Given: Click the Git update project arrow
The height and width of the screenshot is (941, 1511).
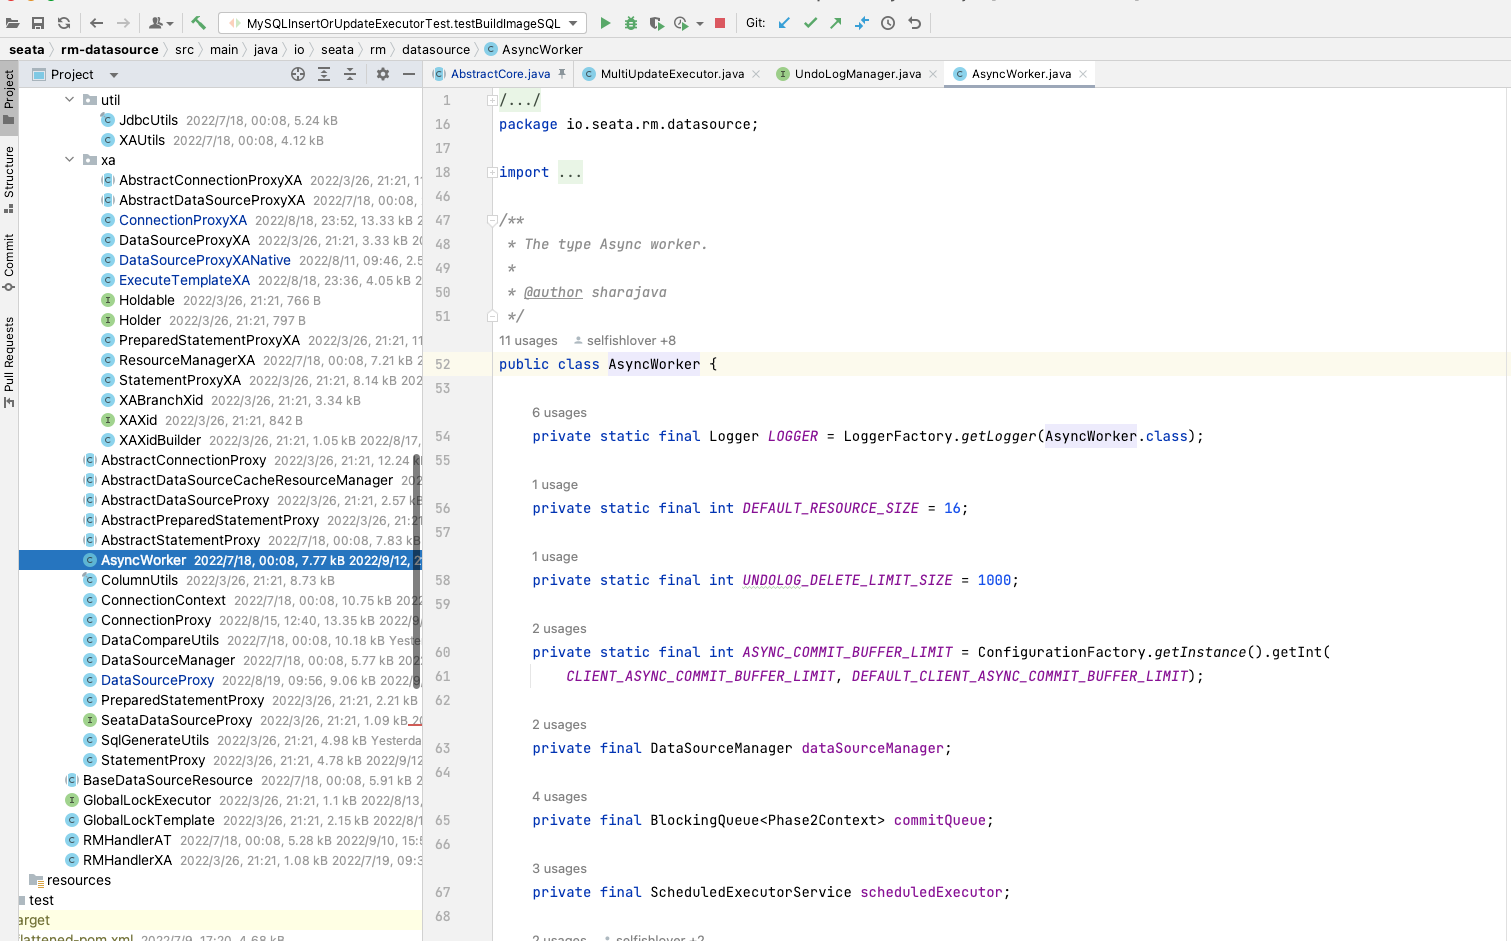Looking at the screenshot, I should [x=784, y=23].
